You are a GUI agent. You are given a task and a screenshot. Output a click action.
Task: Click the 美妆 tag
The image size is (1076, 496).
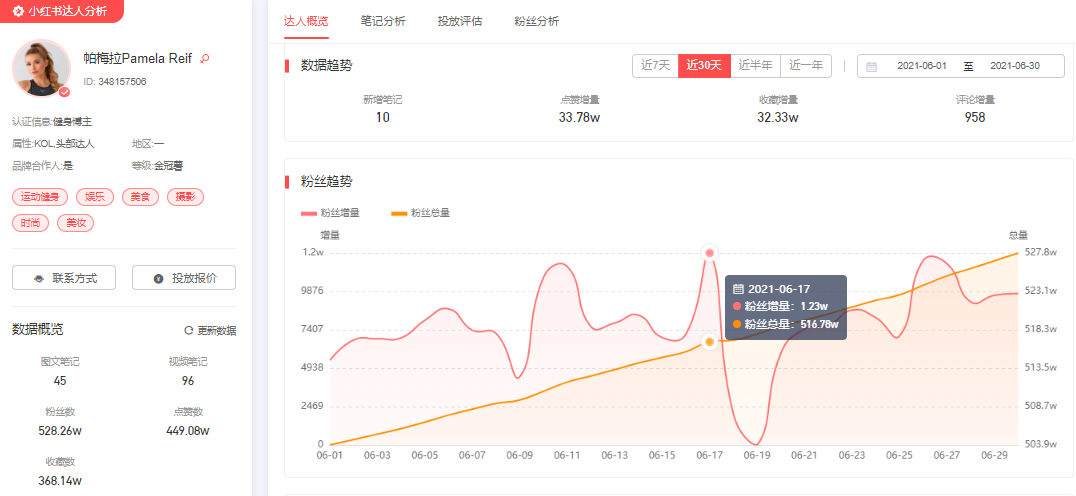pyautogui.click(x=75, y=223)
